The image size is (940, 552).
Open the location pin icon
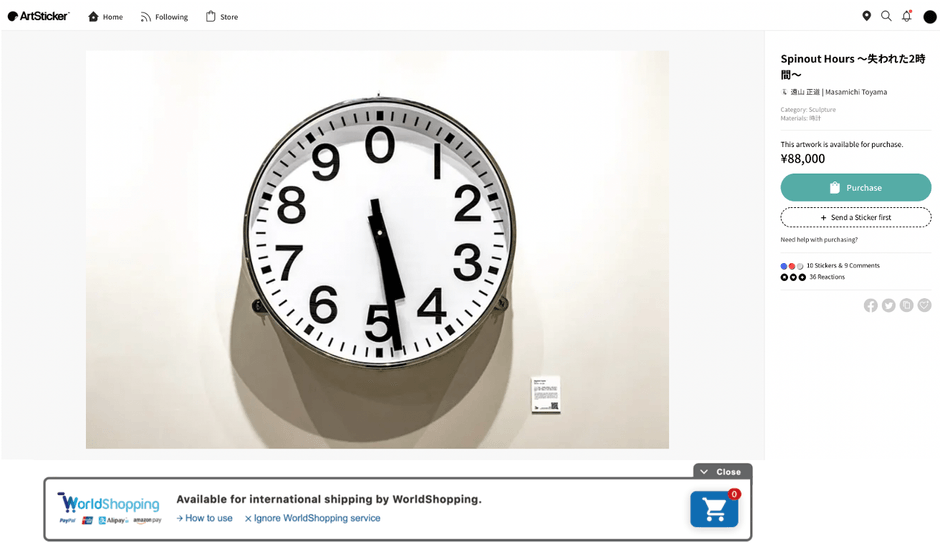pyautogui.click(x=866, y=16)
